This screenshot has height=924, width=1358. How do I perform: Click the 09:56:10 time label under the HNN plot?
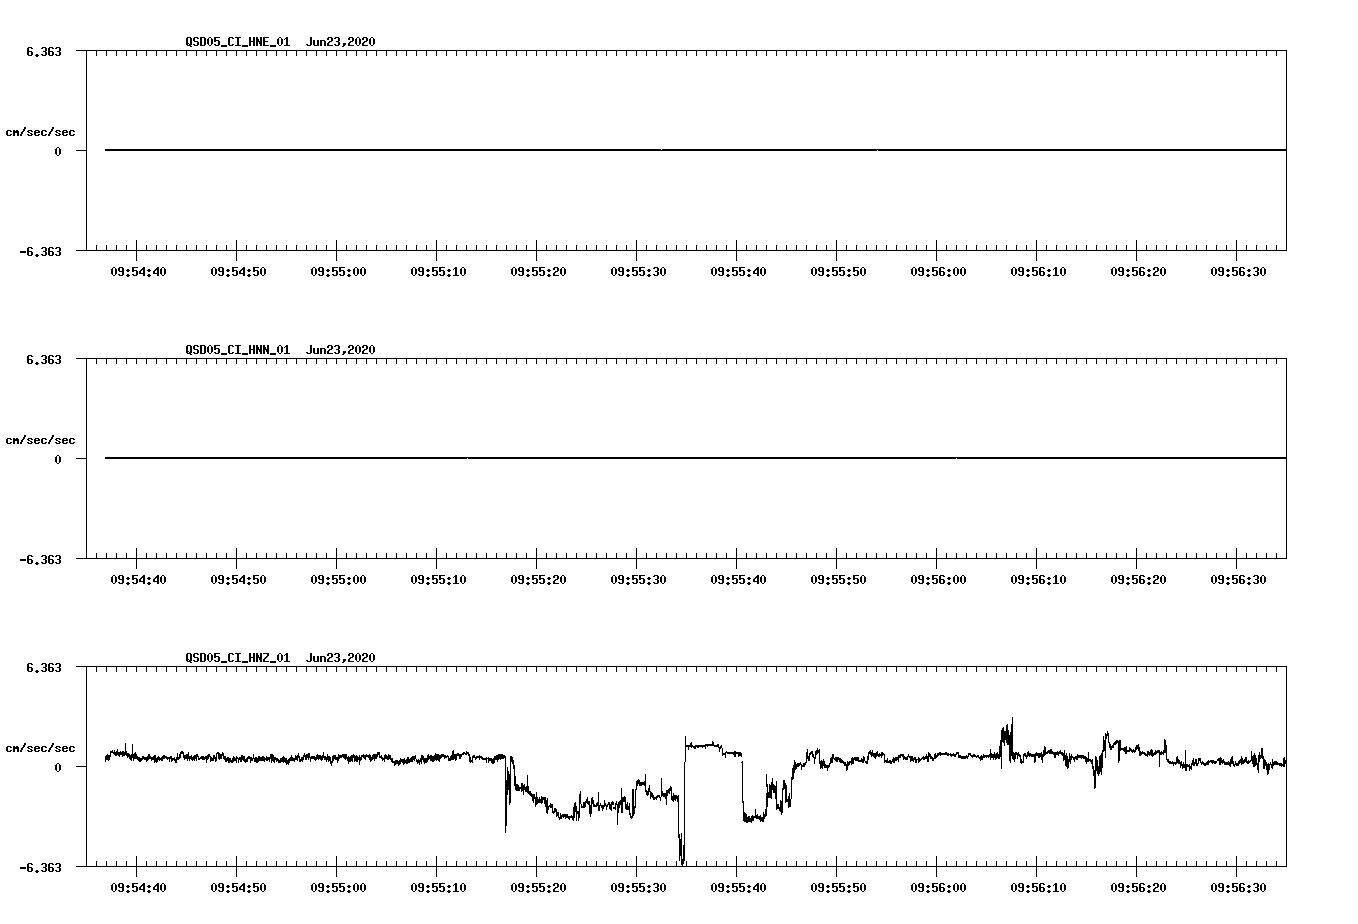pos(1038,580)
